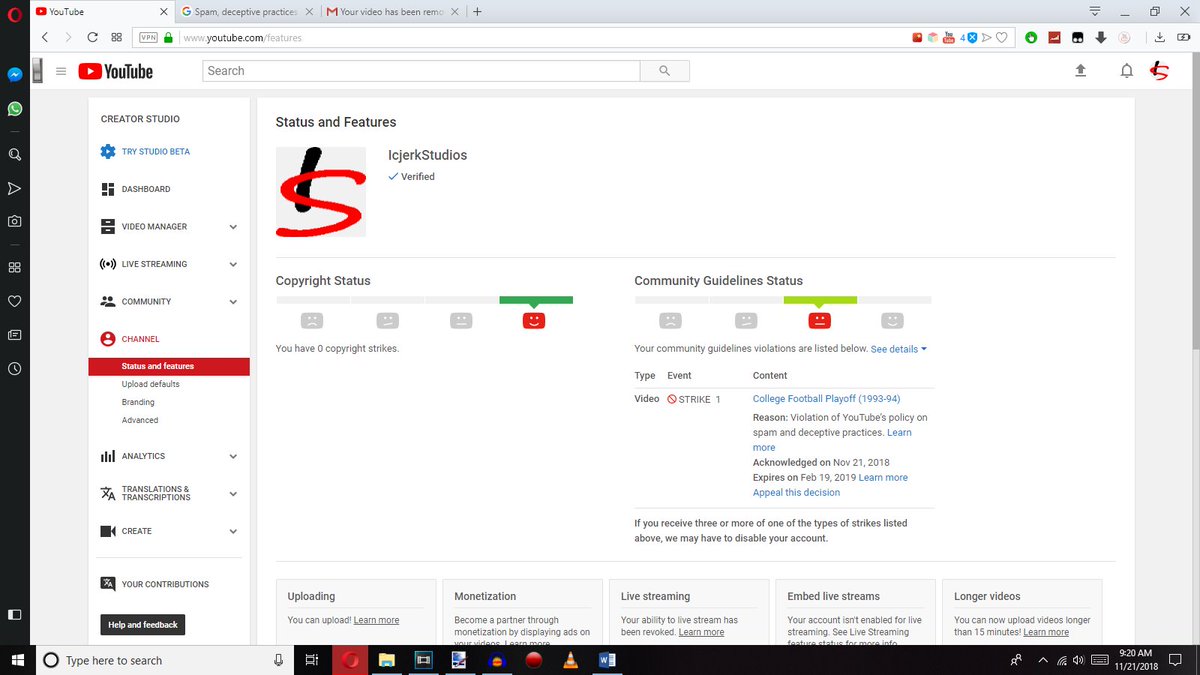This screenshot has width=1200, height=675.
Task: Open WhatsApp in the Opera sidebar
Action: tap(15, 109)
